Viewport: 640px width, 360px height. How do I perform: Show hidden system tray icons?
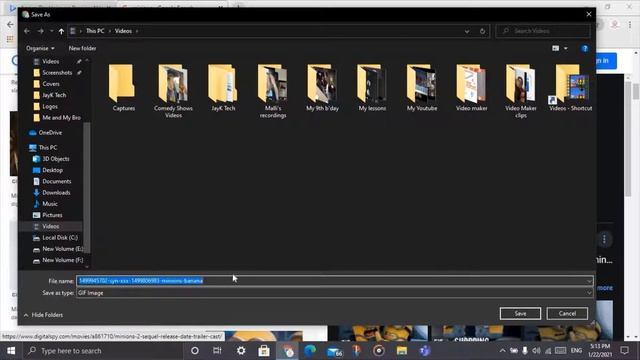502,351
